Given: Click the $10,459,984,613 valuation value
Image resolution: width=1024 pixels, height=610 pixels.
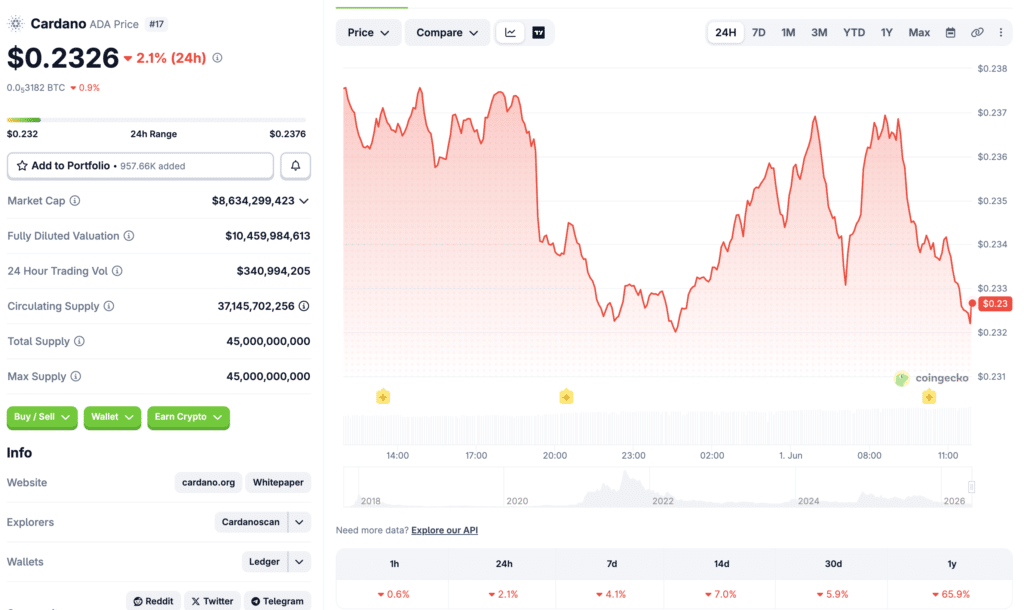Looking at the screenshot, I should 268,236.
